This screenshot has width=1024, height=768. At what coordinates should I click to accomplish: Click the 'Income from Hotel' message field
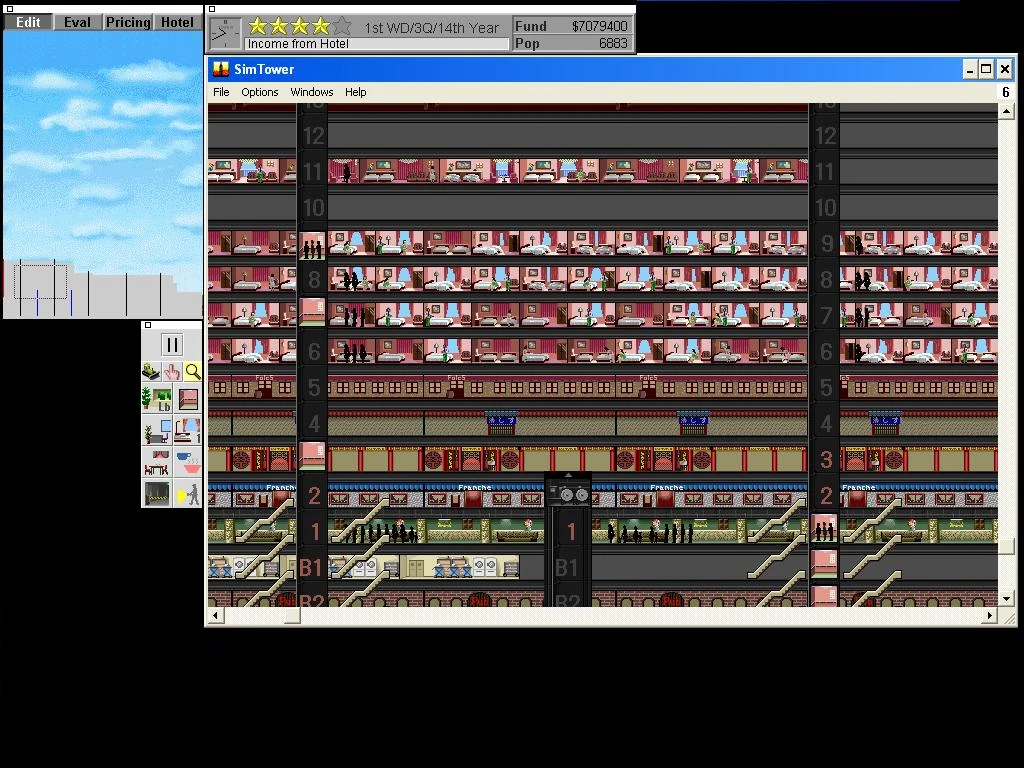click(376, 44)
